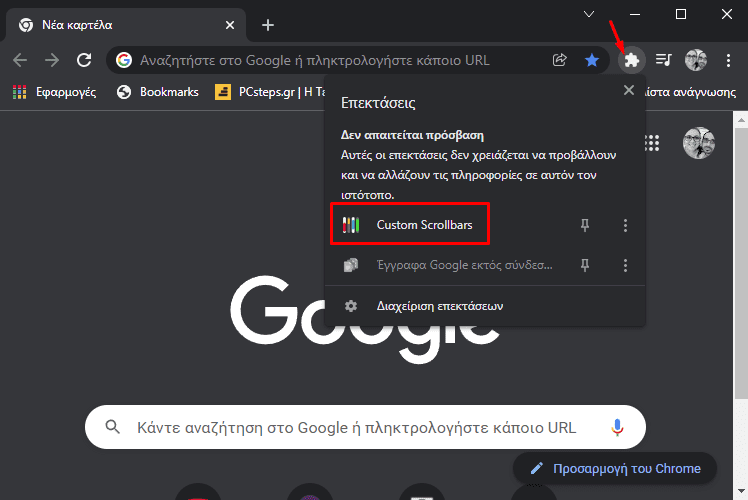Screen dimensions: 748x500
Task: Reload the current page
Action: pyautogui.click(x=84, y=60)
